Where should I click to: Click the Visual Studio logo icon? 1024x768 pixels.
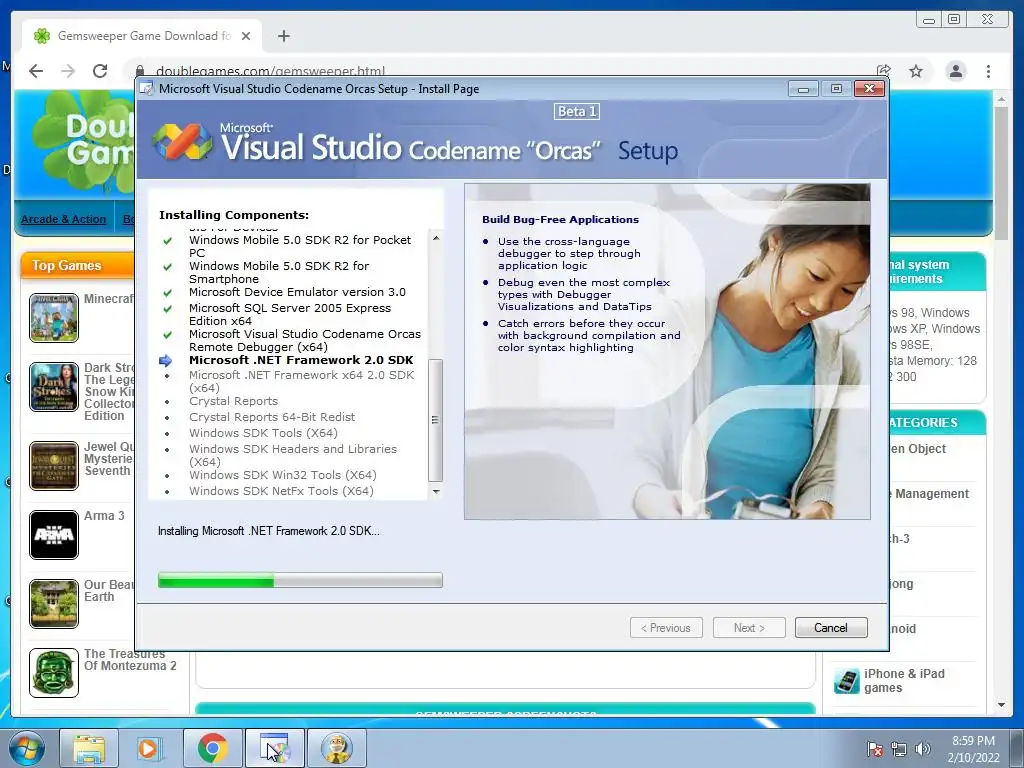(x=182, y=141)
